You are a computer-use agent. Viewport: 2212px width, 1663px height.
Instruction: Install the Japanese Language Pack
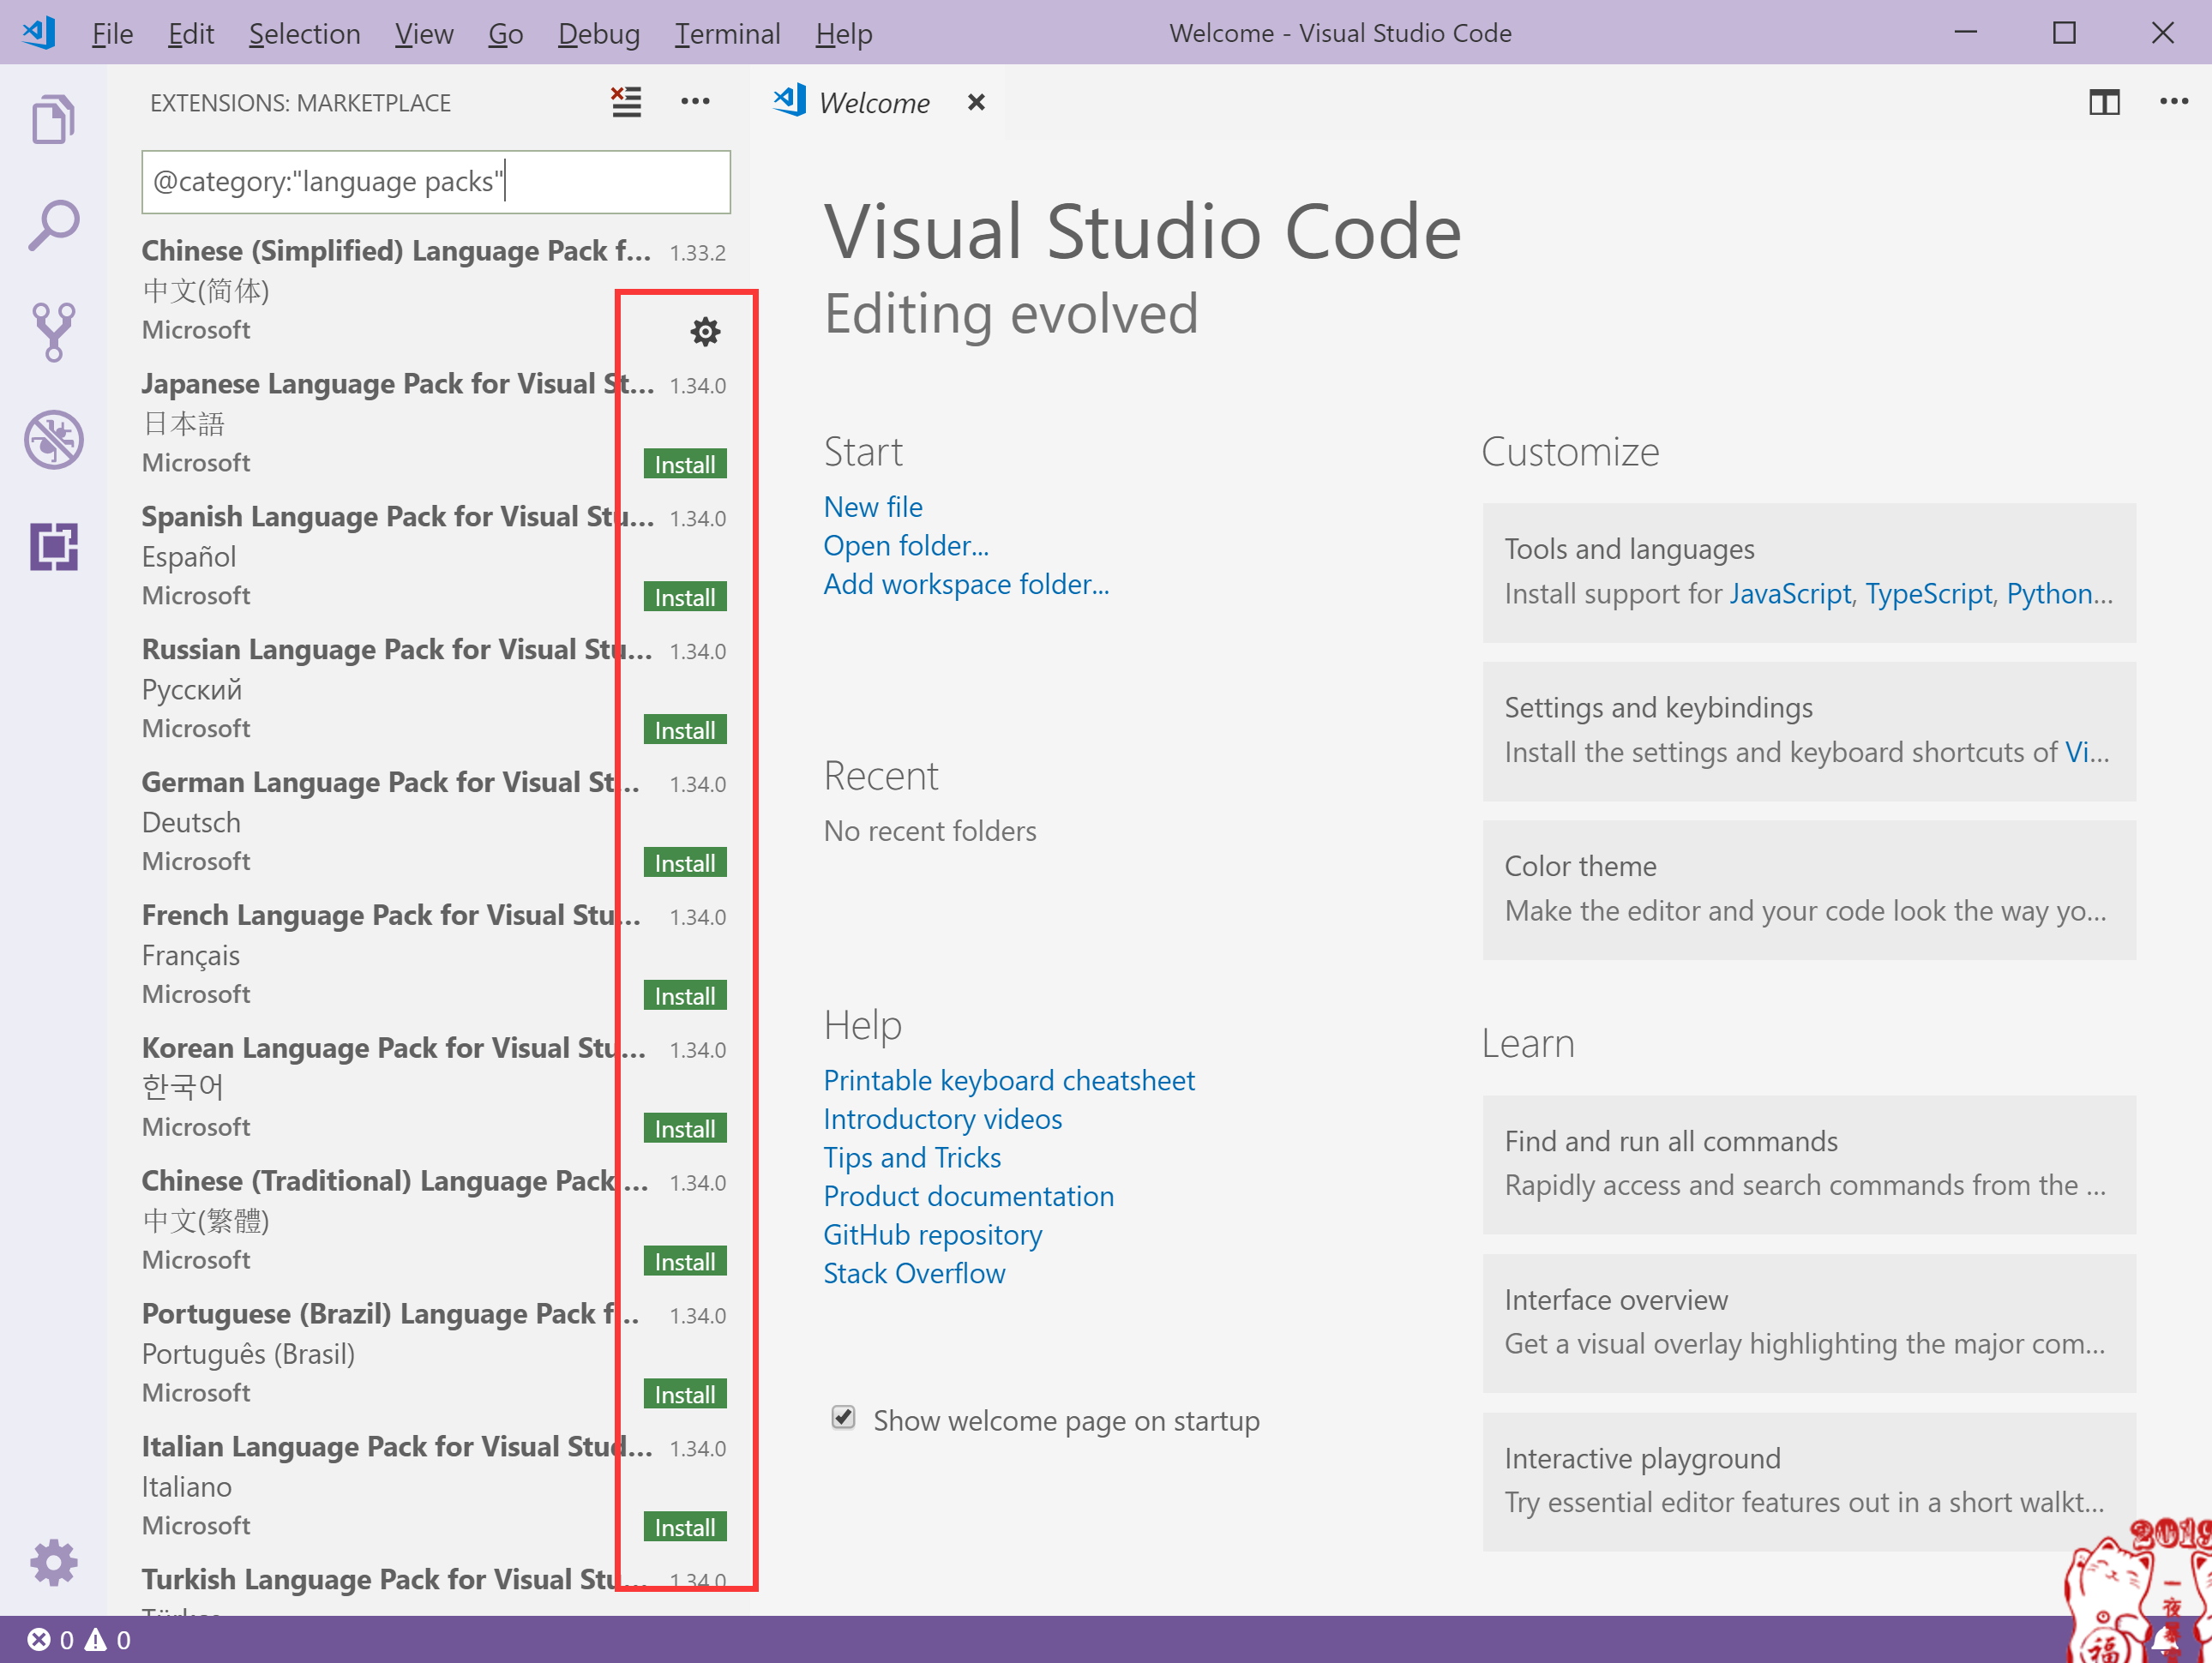(x=684, y=465)
